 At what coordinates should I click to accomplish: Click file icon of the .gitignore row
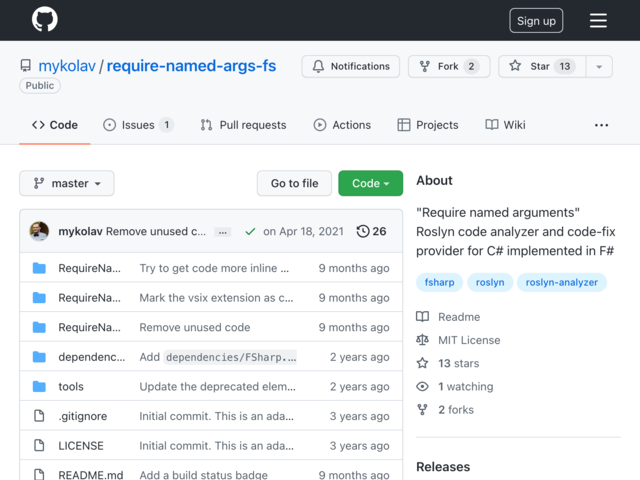click(x=39, y=416)
